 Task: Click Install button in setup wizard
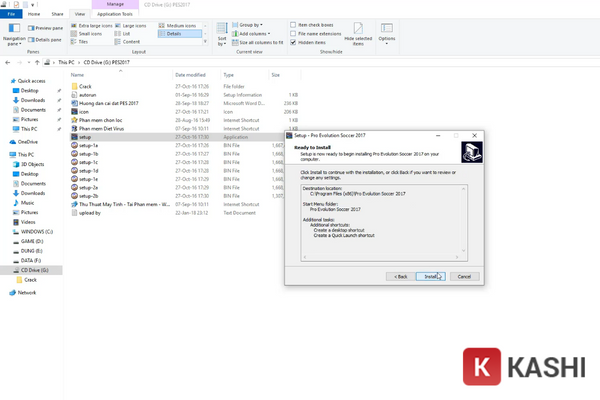coord(429,275)
